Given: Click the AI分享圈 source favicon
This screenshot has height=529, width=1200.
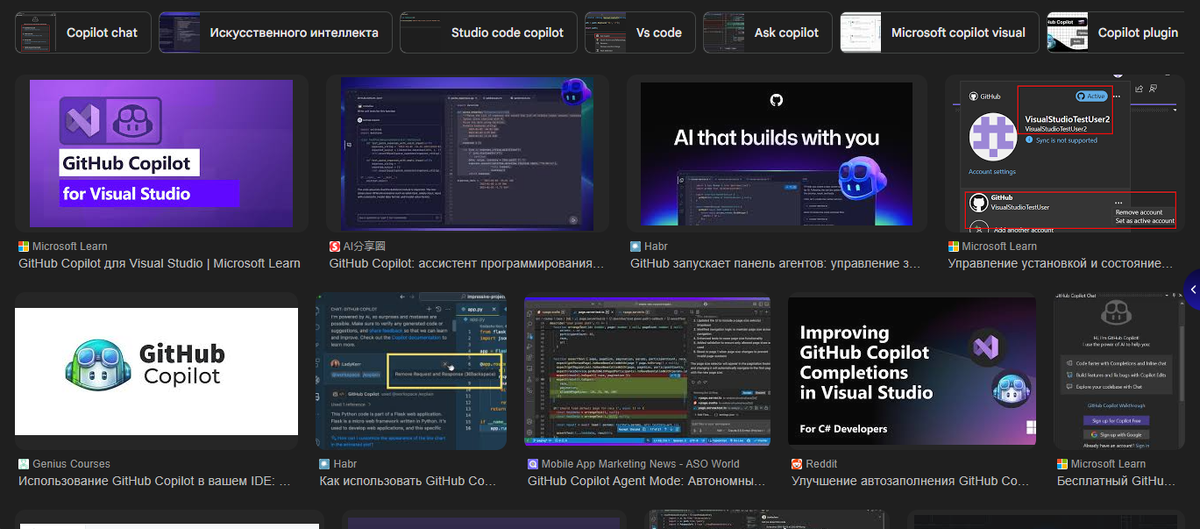Looking at the screenshot, I should point(334,246).
